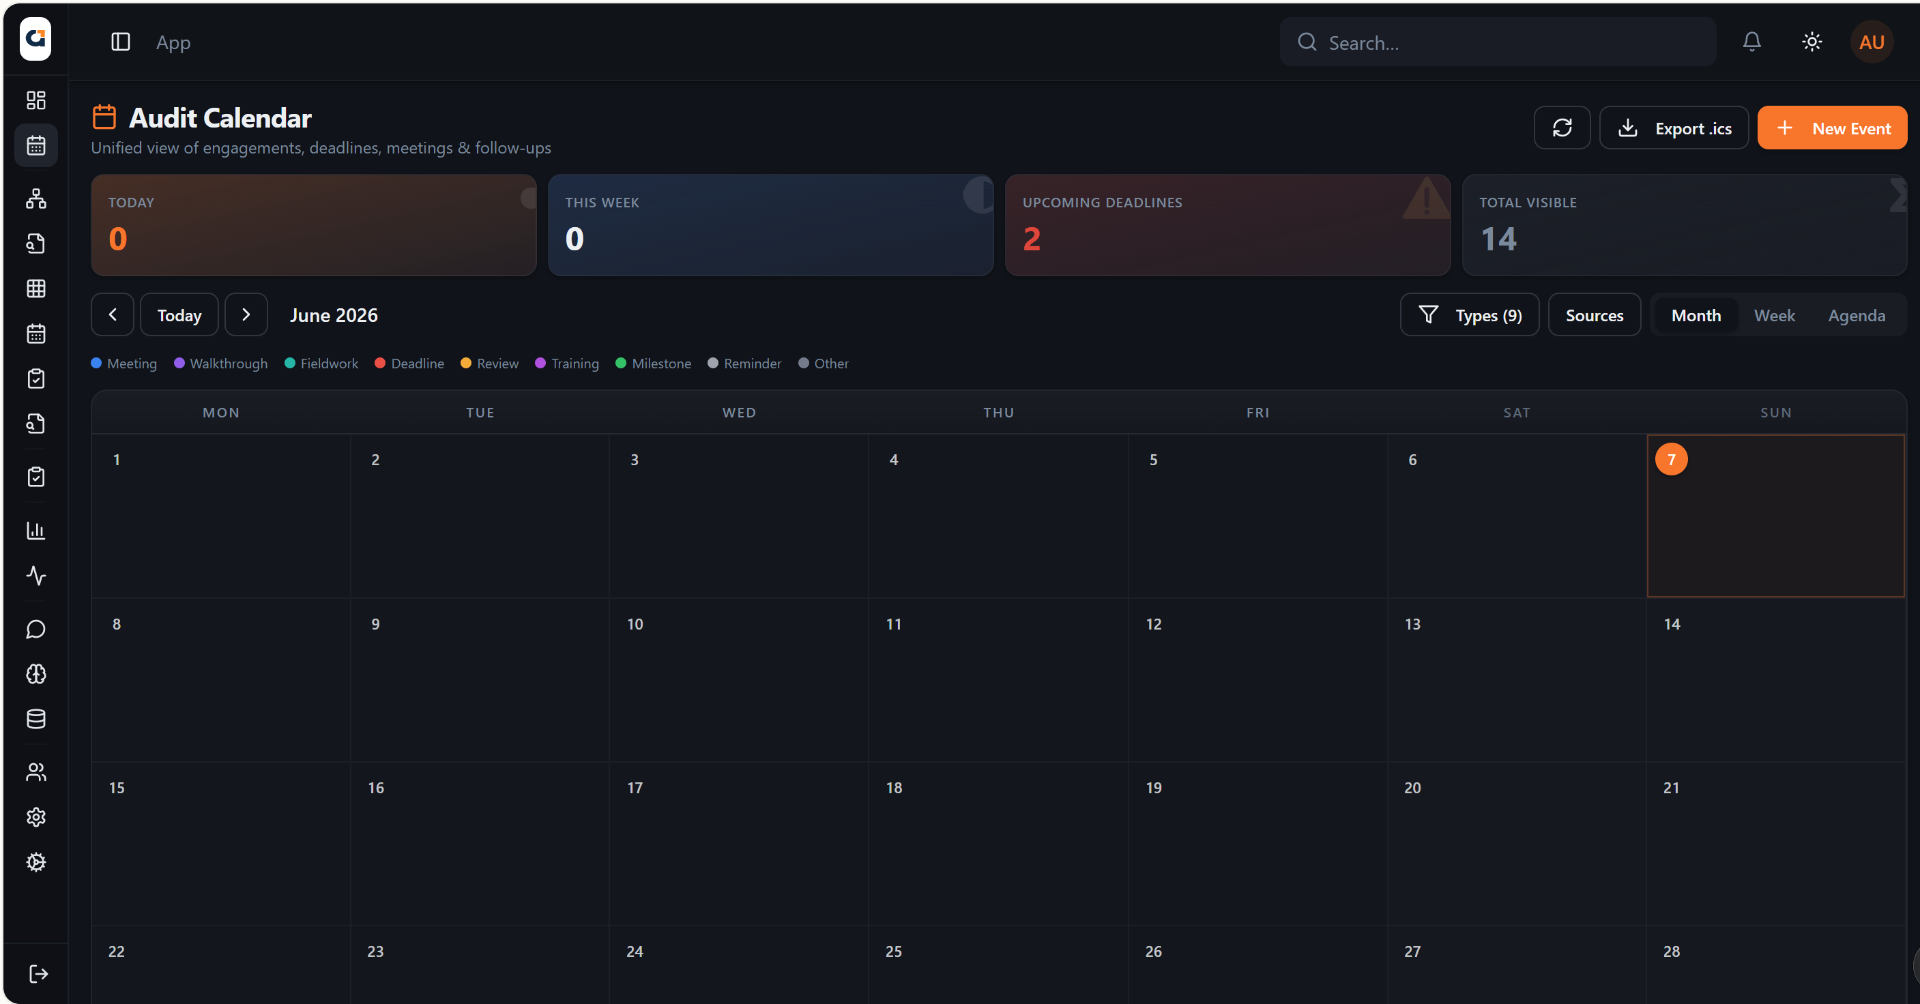Open the chat bubble icon in the sidebar
Screen dimensions: 1920x1004
coord(36,629)
